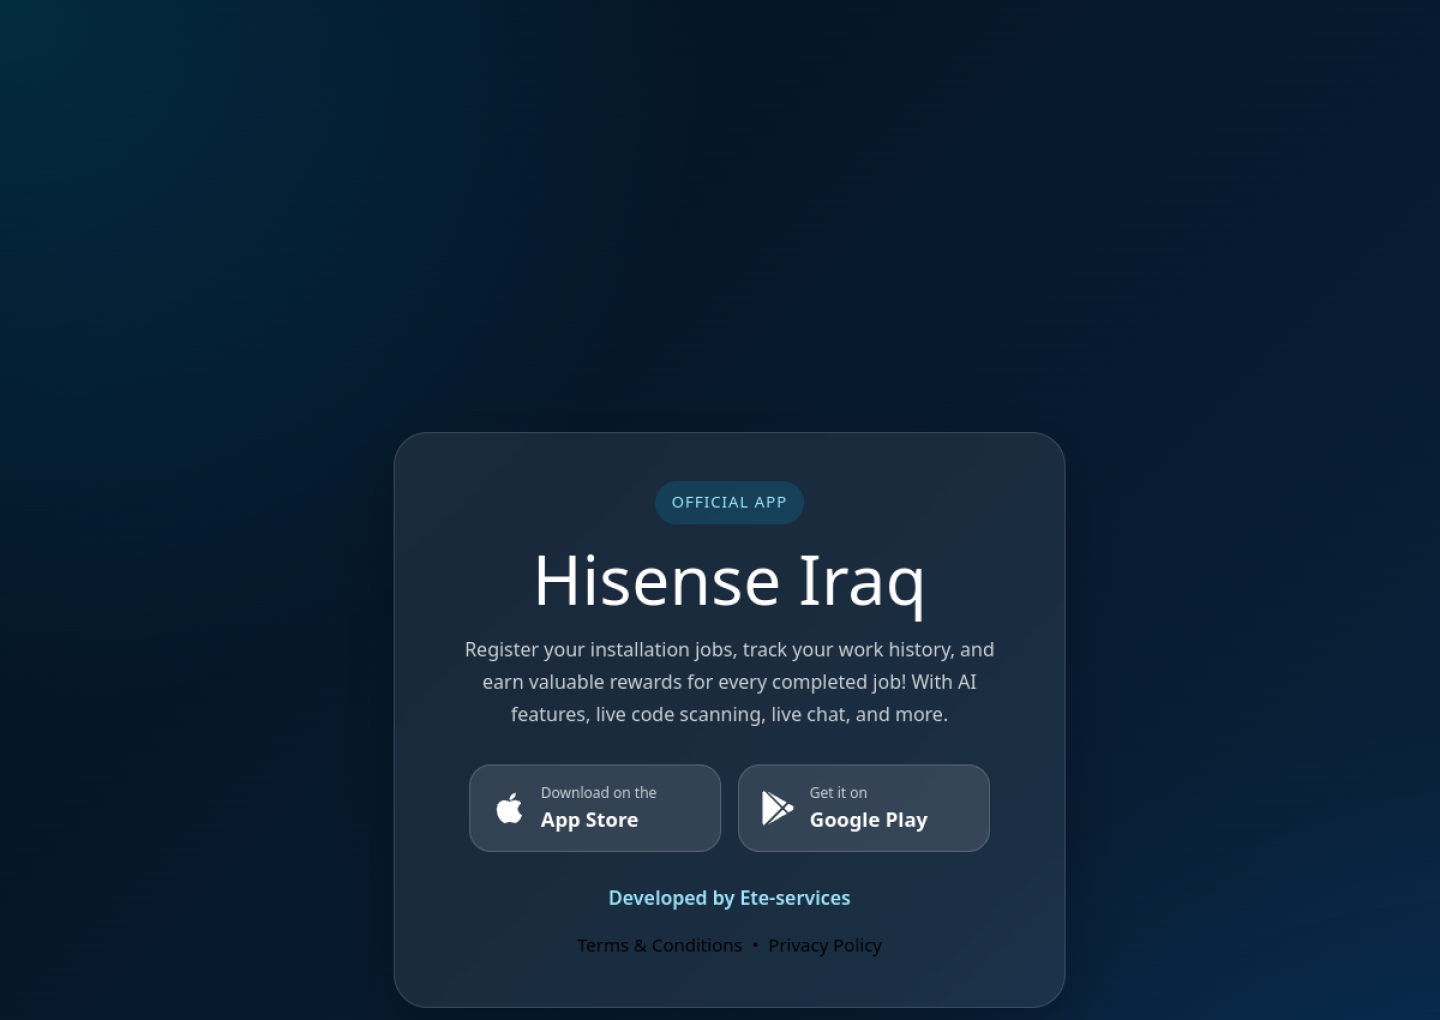Follow the 'Developed by Ete-services' link
Viewport: 1440px width, 1020px height.
point(729,898)
